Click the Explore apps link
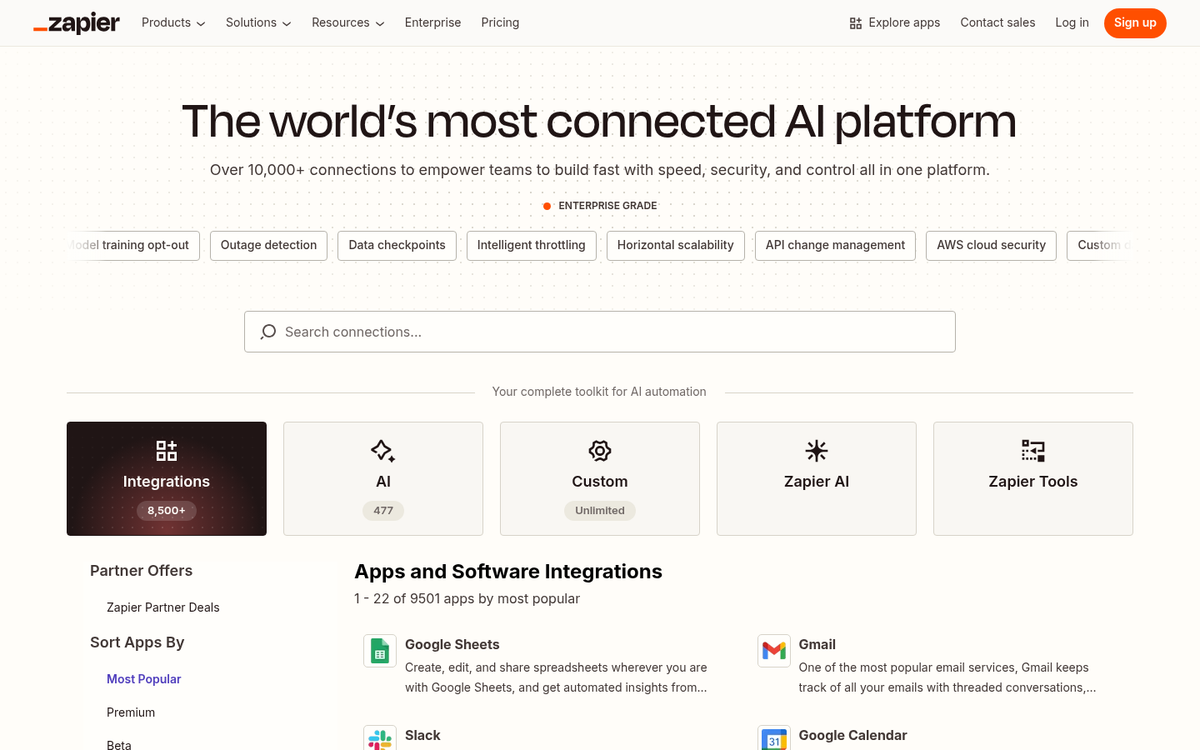1200x750 pixels. click(895, 23)
